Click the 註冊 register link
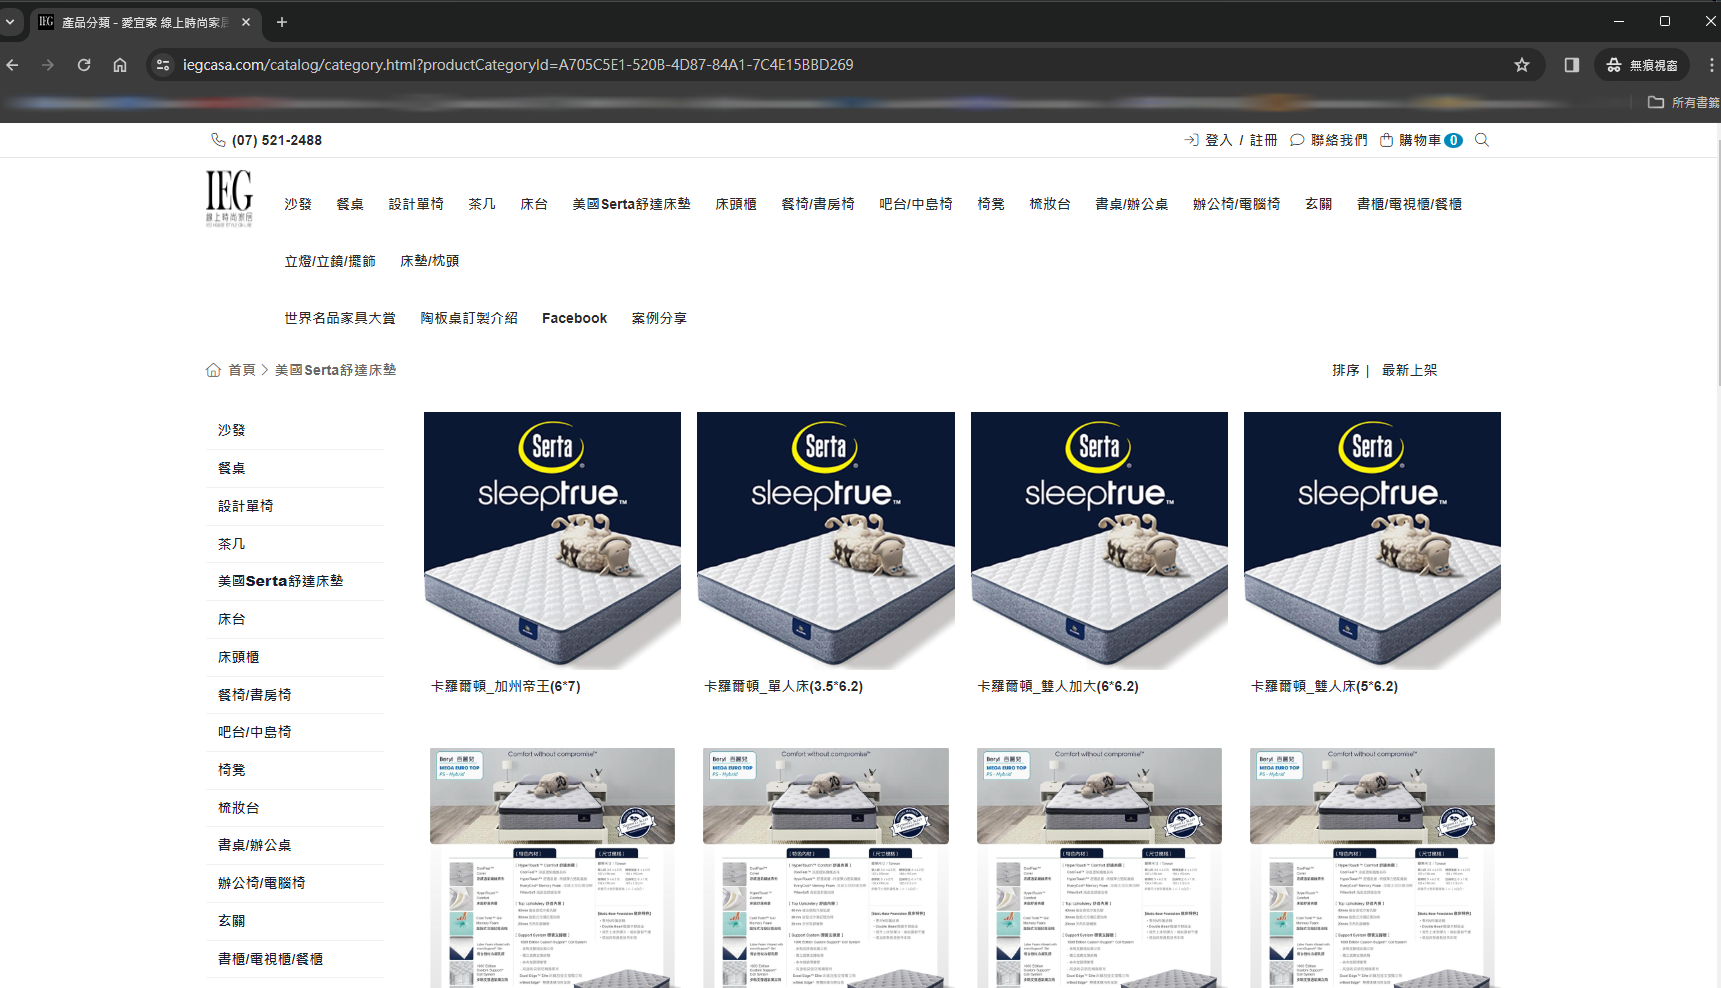The height and width of the screenshot is (988, 1721). coord(1264,140)
